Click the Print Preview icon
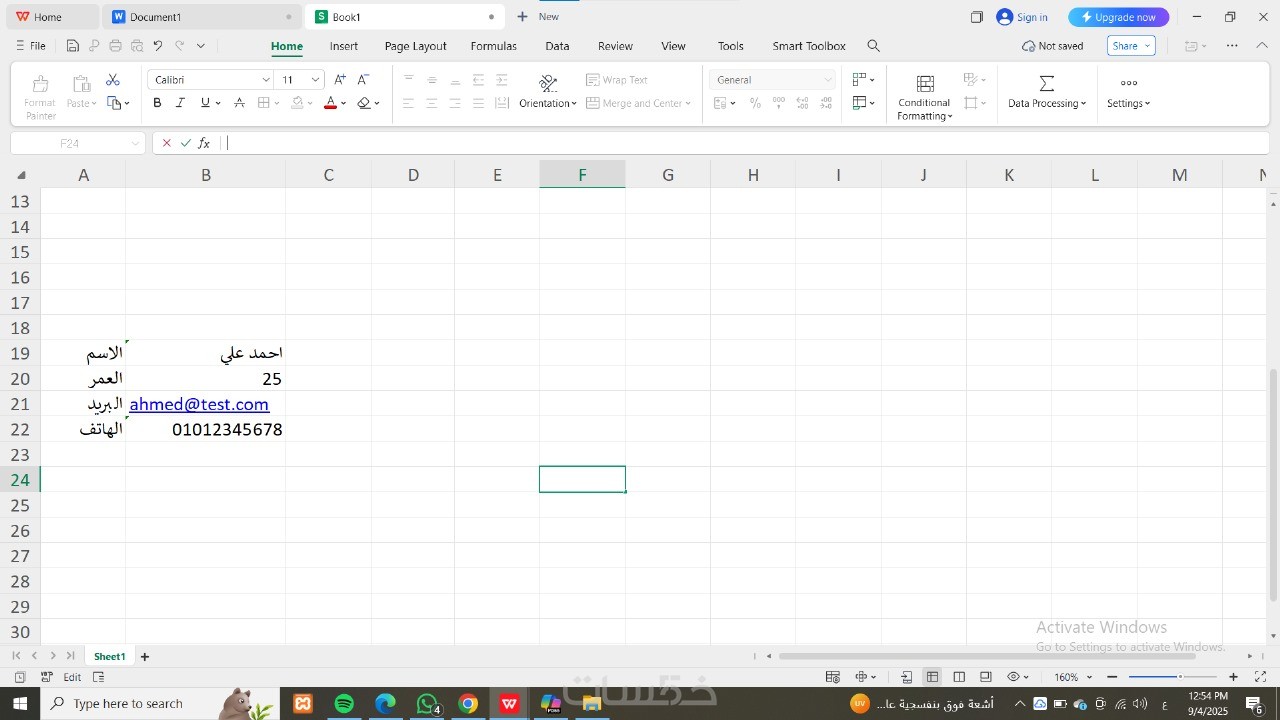 pyautogui.click(x=137, y=46)
